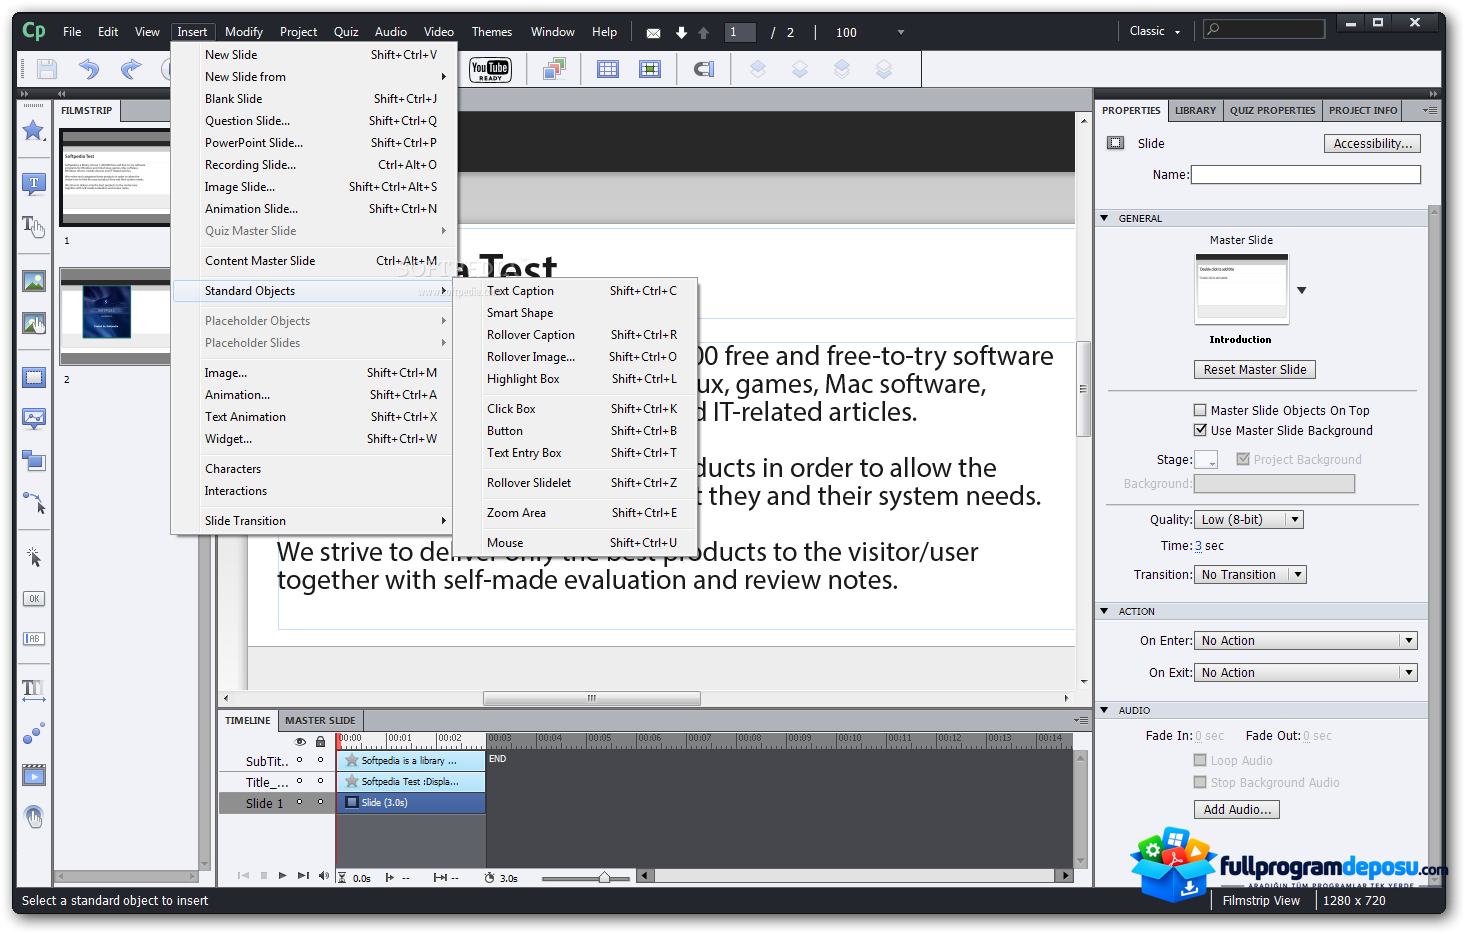The width and height of the screenshot is (1466, 934).
Task: Click the Save icon in the toolbar
Action: coord(47,69)
